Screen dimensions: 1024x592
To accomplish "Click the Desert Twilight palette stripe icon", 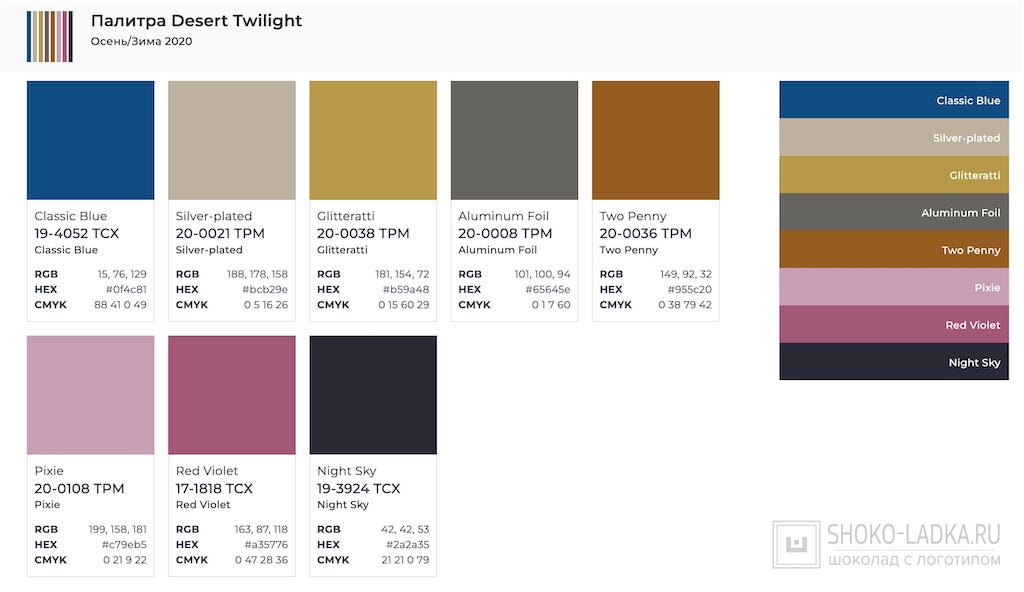I will (49, 35).
